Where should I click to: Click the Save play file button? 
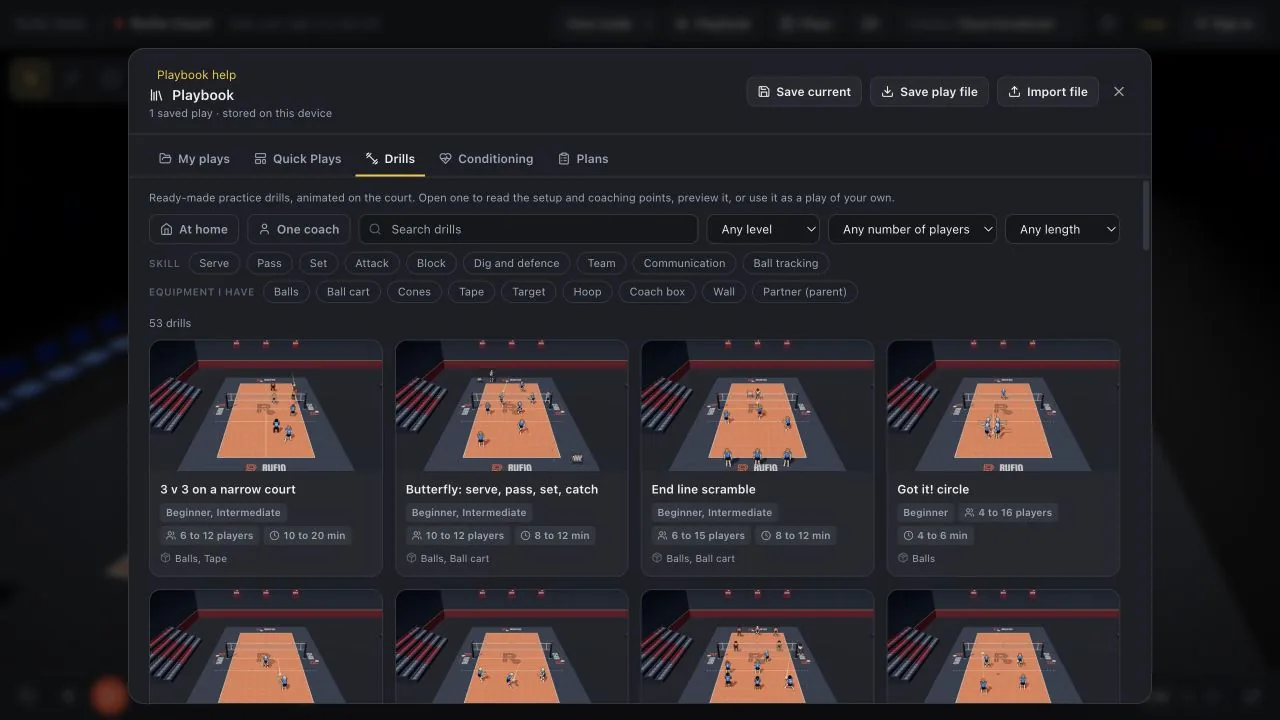point(929,92)
